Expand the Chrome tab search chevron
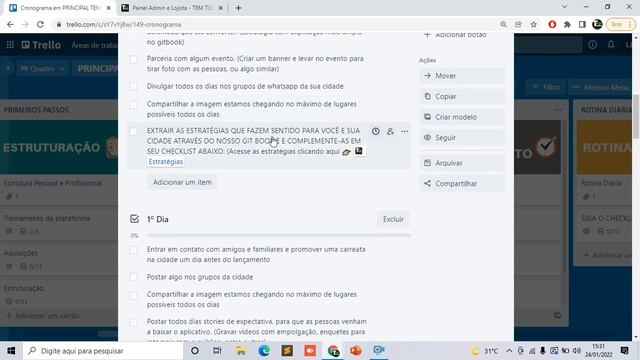 point(564,7)
